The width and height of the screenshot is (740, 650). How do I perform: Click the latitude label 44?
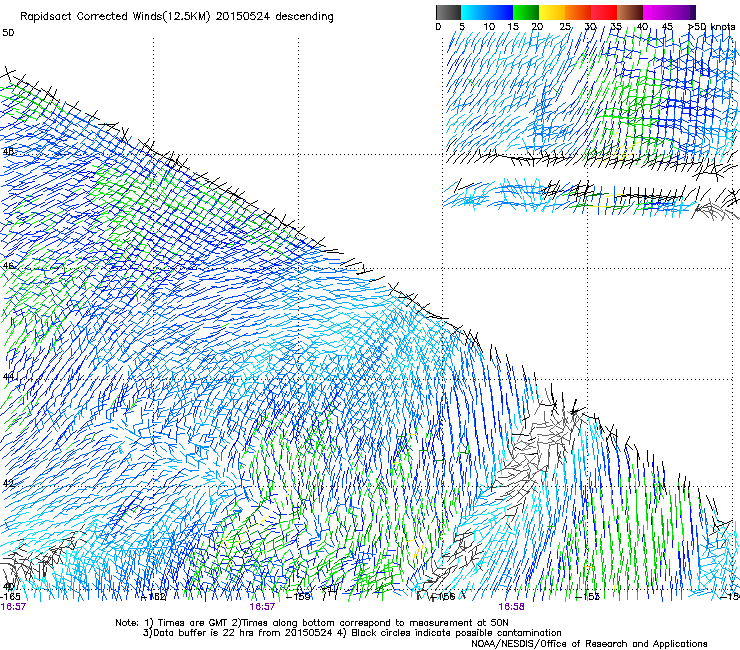pyautogui.click(x=8, y=377)
